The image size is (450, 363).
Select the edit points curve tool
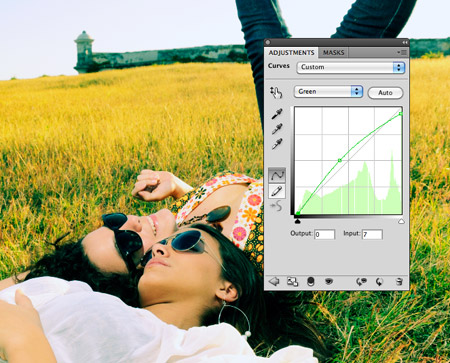[277, 175]
